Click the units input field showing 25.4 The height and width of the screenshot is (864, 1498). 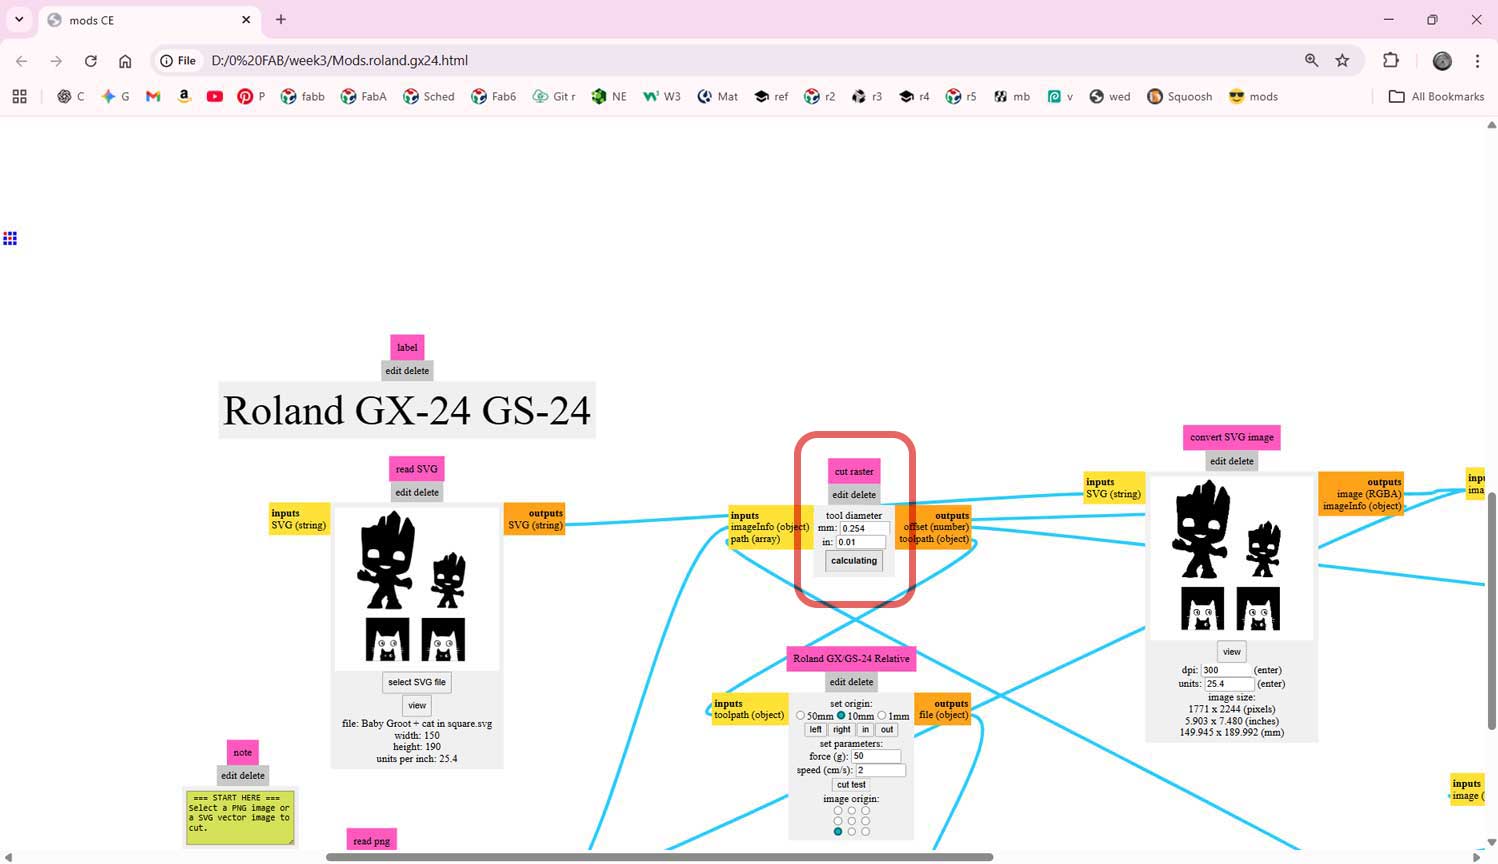pos(1229,684)
